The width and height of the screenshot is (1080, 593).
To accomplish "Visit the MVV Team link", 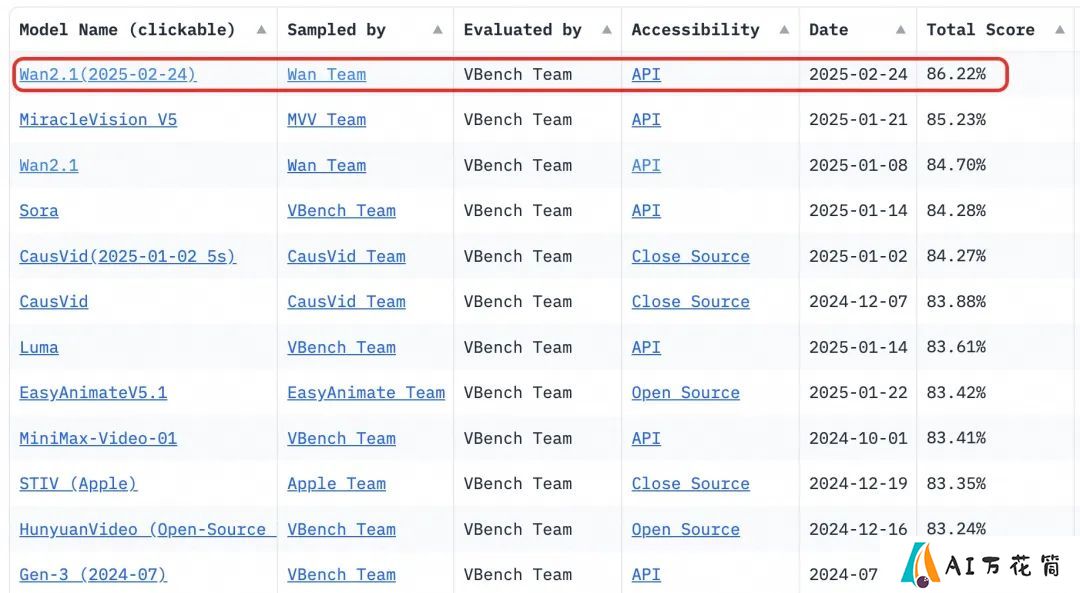I will pos(326,120).
